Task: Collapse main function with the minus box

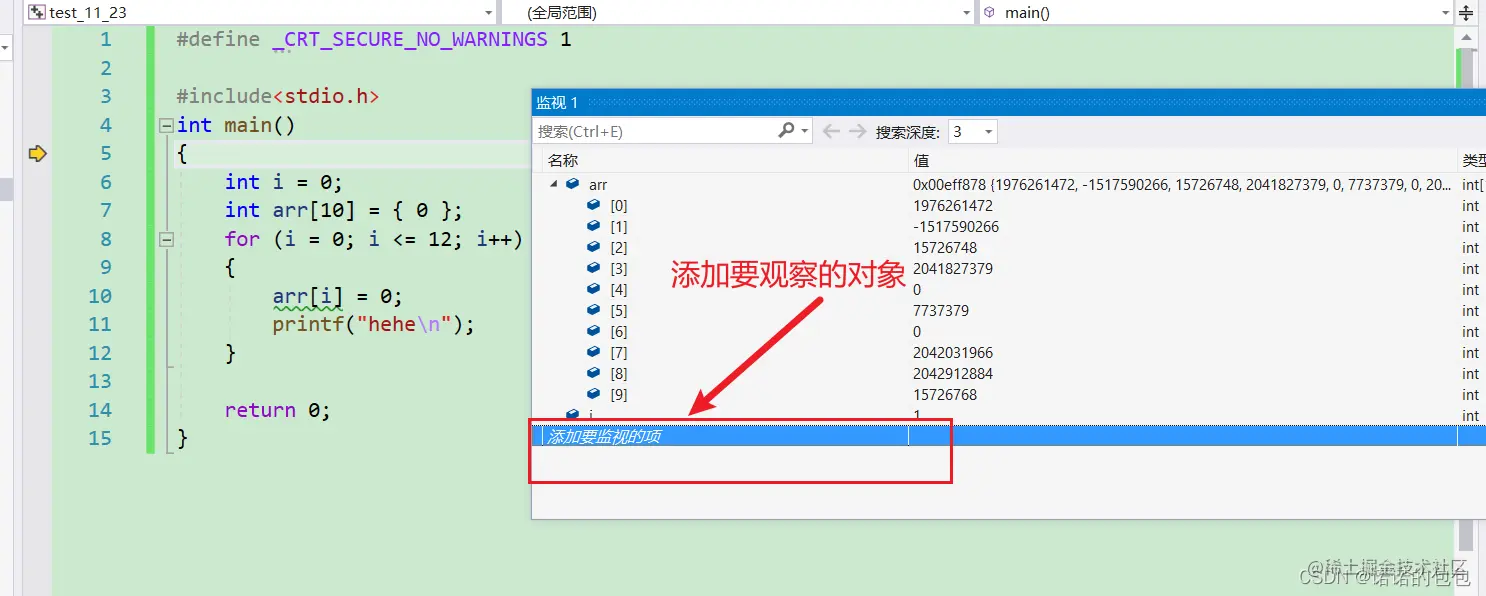Action: (x=165, y=124)
